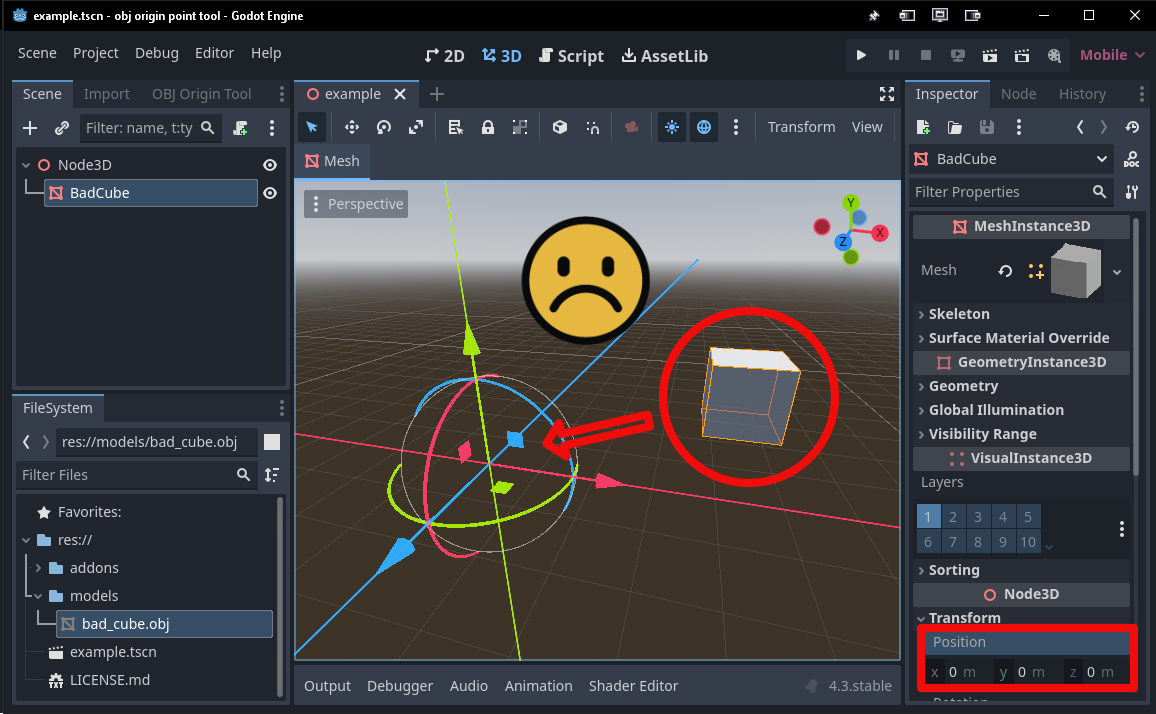Load resource folder icon in Inspector

point(955,128)
